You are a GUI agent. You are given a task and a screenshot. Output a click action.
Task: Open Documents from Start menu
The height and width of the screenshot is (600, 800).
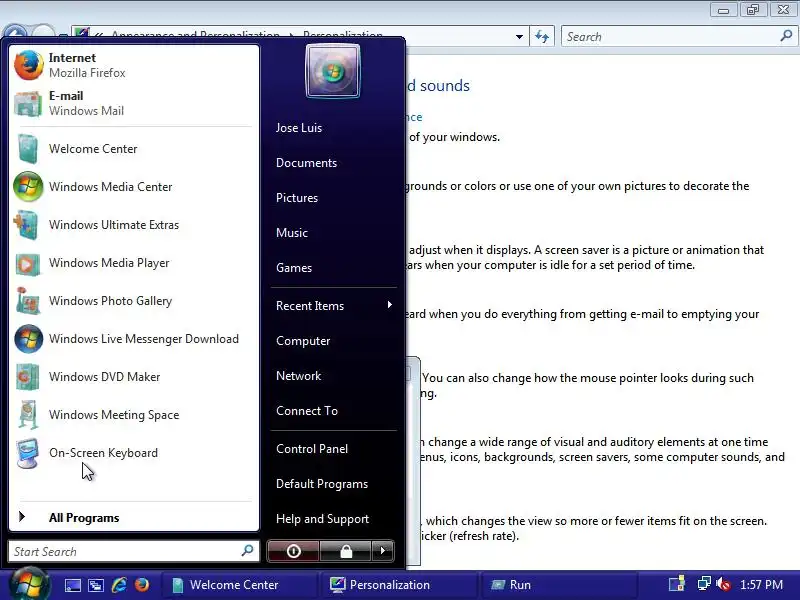pos(306,163)
